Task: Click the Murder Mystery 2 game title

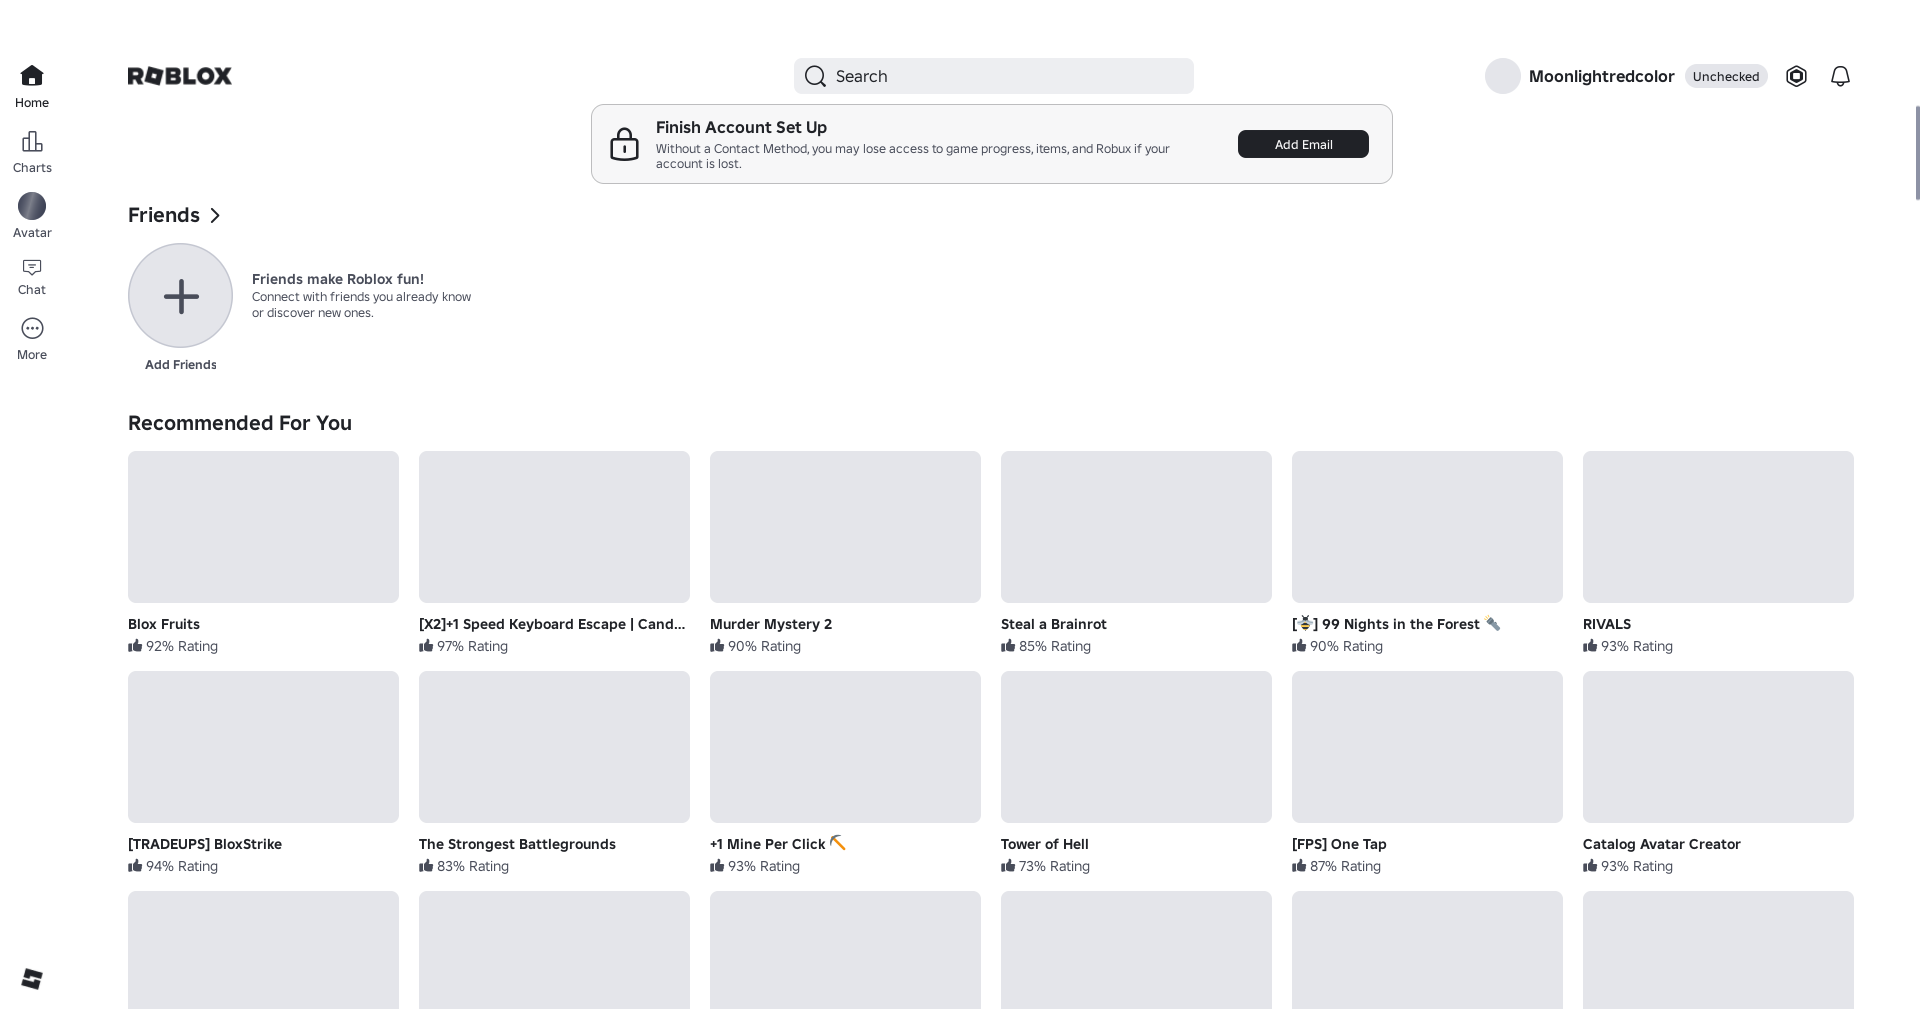Action: point(771,624)
